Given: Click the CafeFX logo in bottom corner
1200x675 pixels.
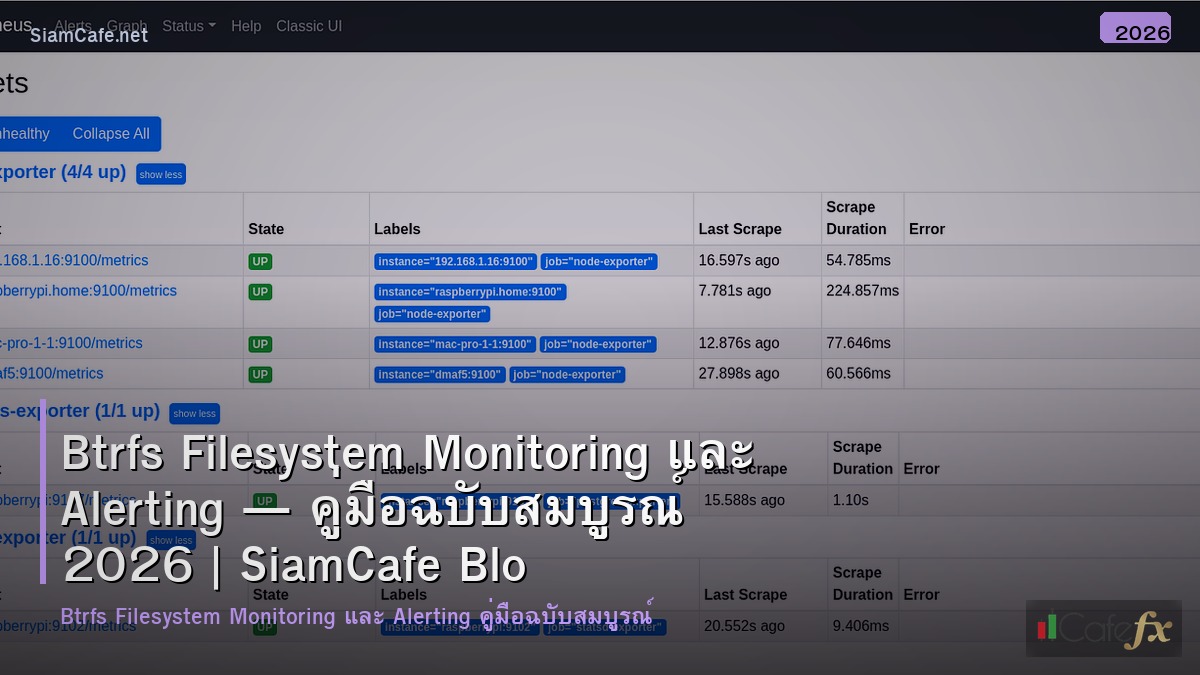Looking at the screenshot, I should tap(1104, 630).
